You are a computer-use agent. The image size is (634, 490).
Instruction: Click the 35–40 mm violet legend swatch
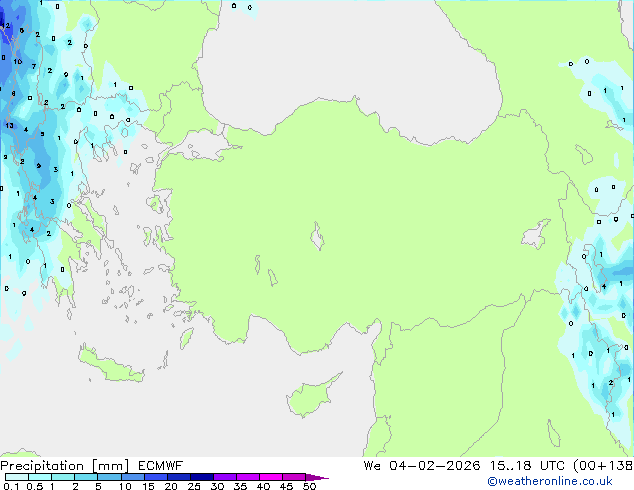247,477
